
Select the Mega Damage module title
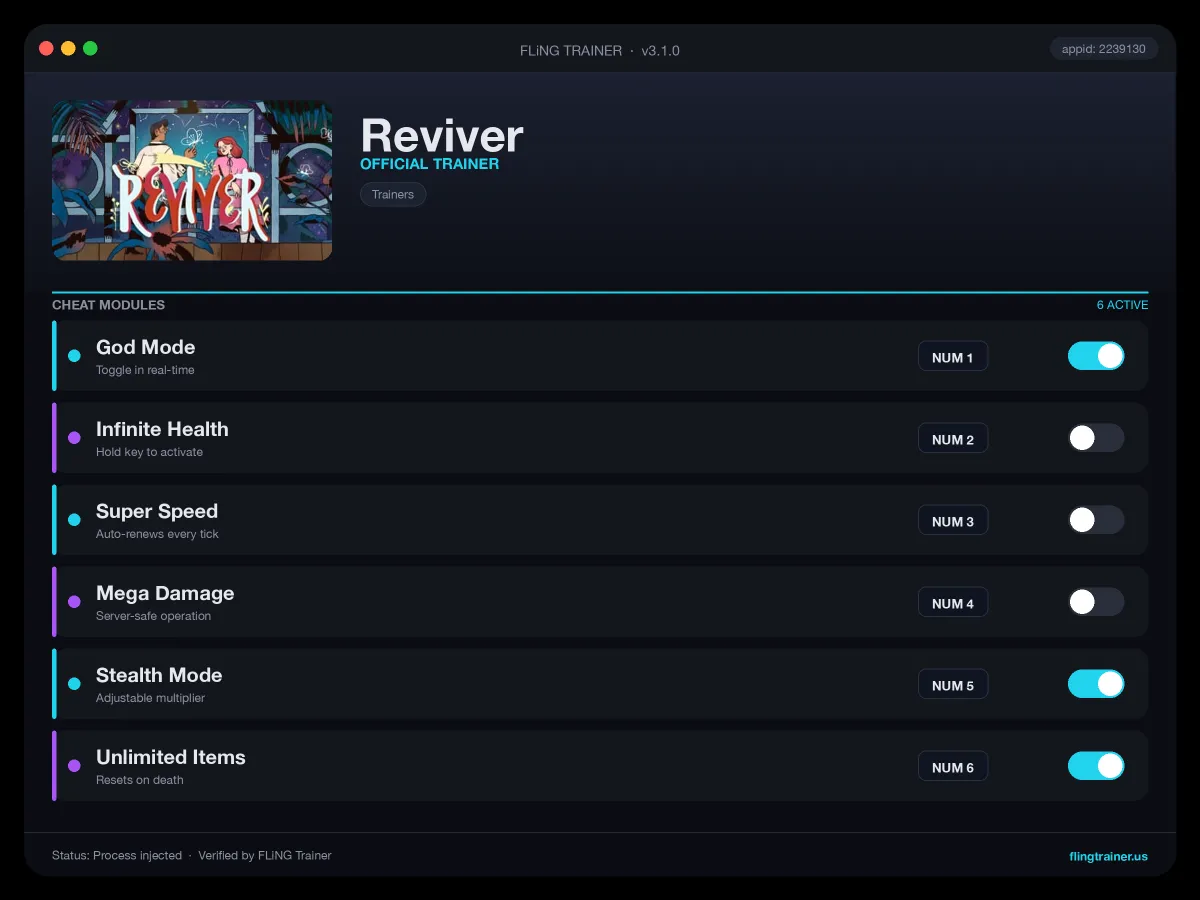165,593
